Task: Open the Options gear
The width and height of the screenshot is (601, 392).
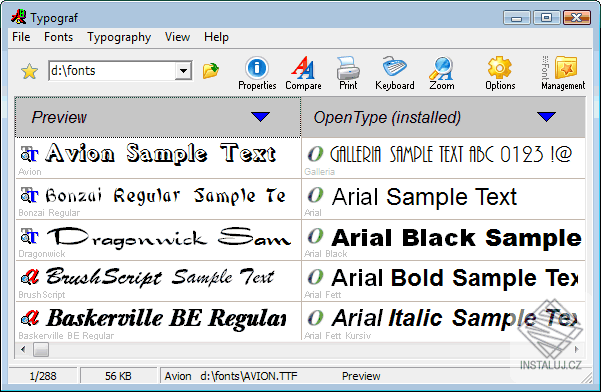Action: click(500, 74)
